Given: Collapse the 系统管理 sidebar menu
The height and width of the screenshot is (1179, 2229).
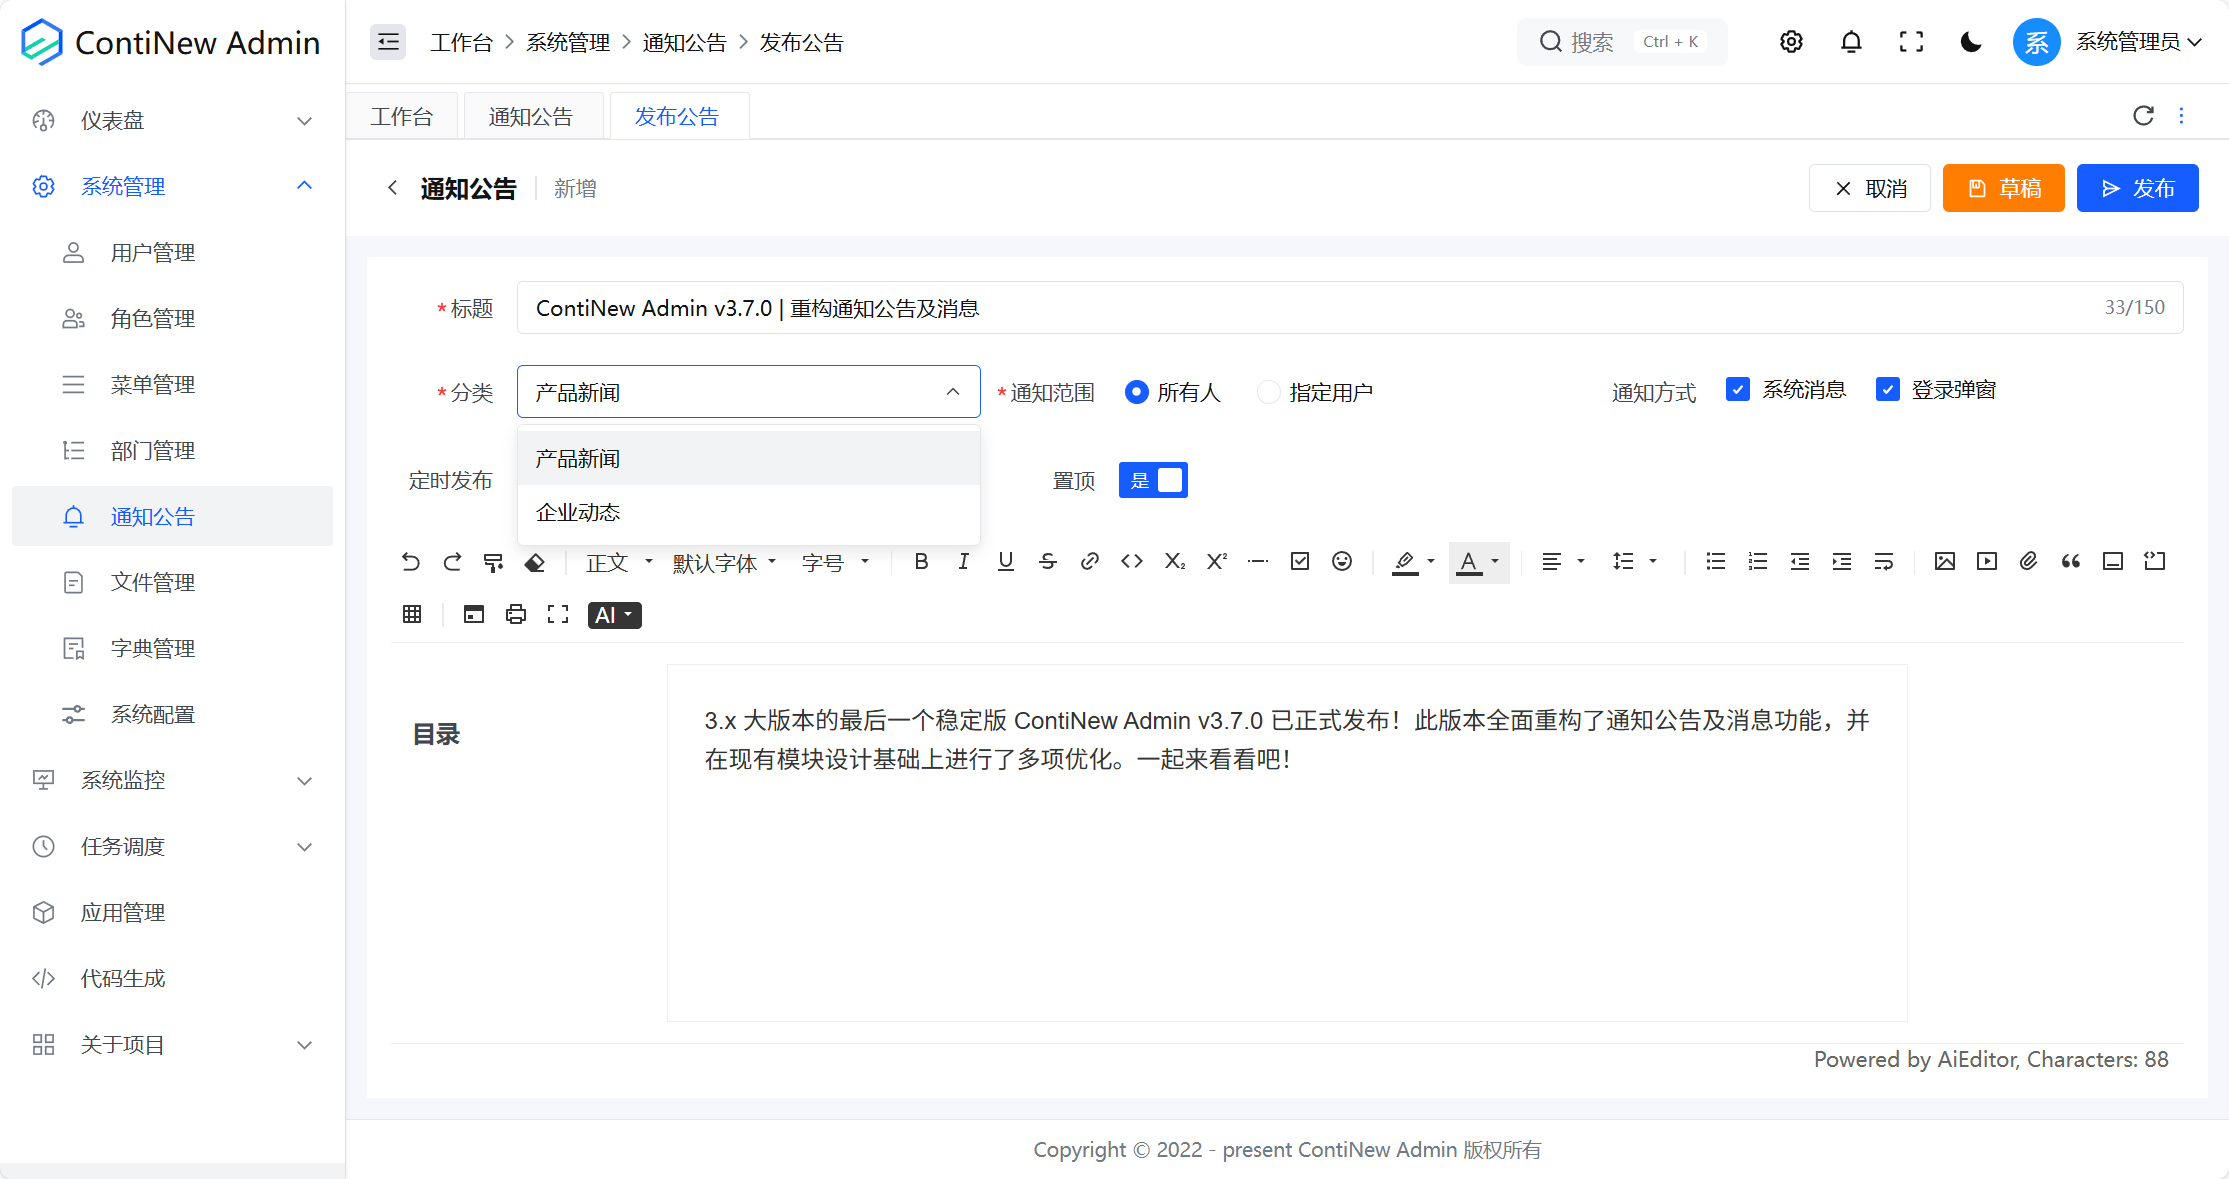Looking at the screenshot, I should pos(172,186).
